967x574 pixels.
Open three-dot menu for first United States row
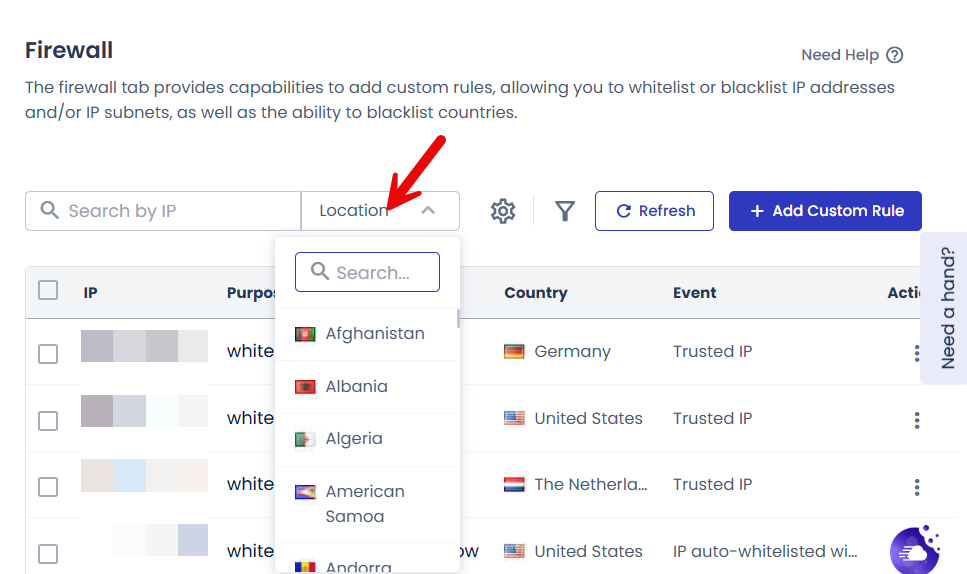tap(917, 420)
